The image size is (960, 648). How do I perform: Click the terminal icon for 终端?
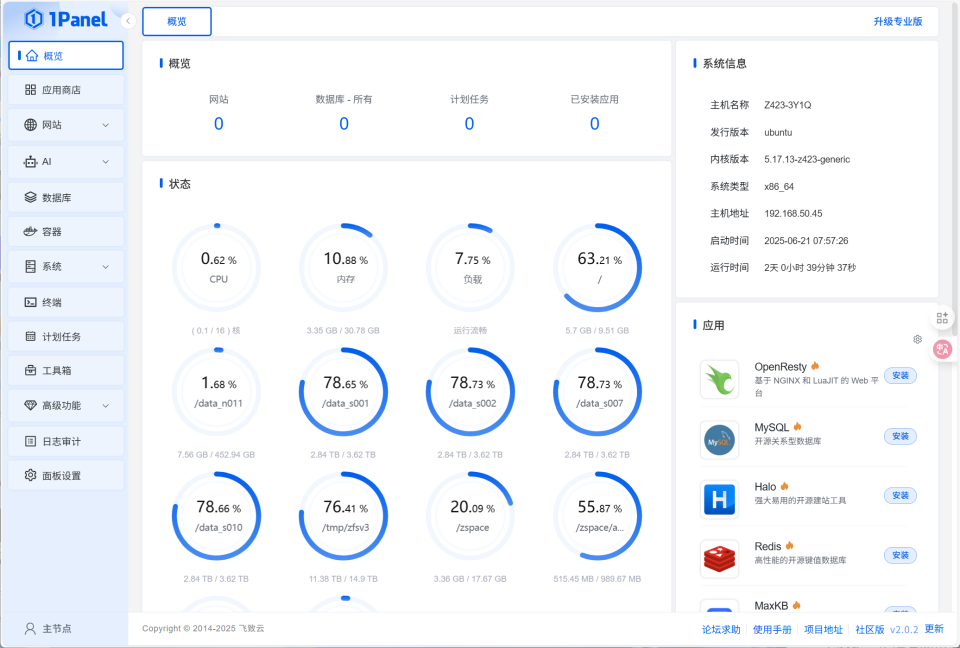coord(31,302)
